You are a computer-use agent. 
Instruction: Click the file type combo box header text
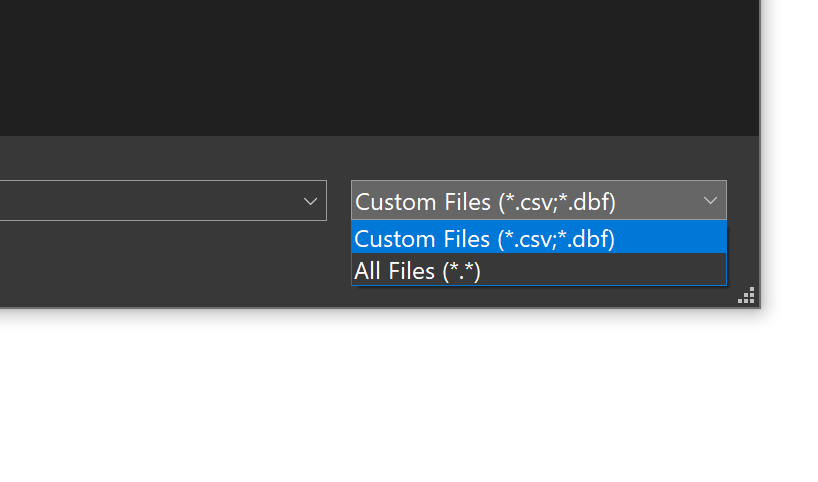click(486, 201)
